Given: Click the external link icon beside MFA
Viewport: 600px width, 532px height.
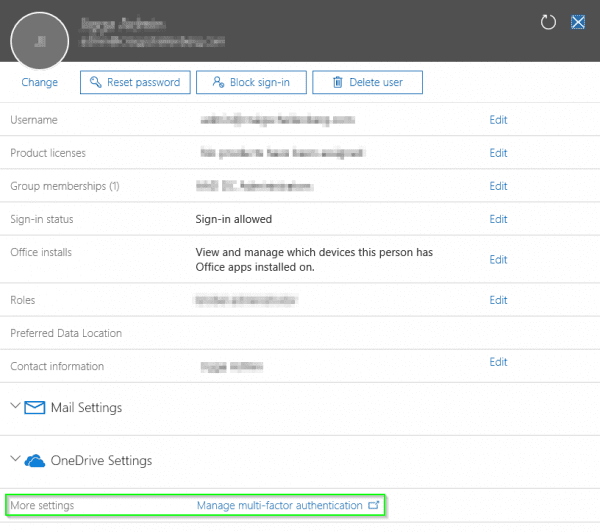Looking at the screenshot, I should [x=374, y=506].
